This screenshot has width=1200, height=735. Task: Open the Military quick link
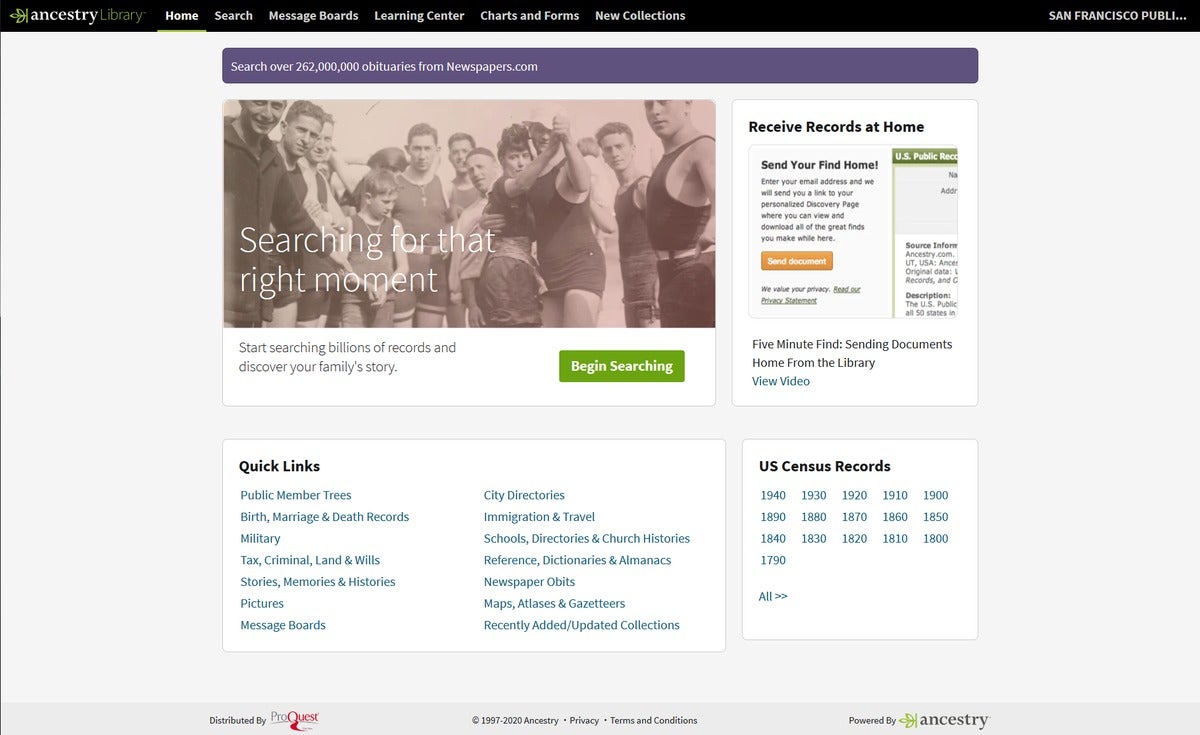click(260, 538)
